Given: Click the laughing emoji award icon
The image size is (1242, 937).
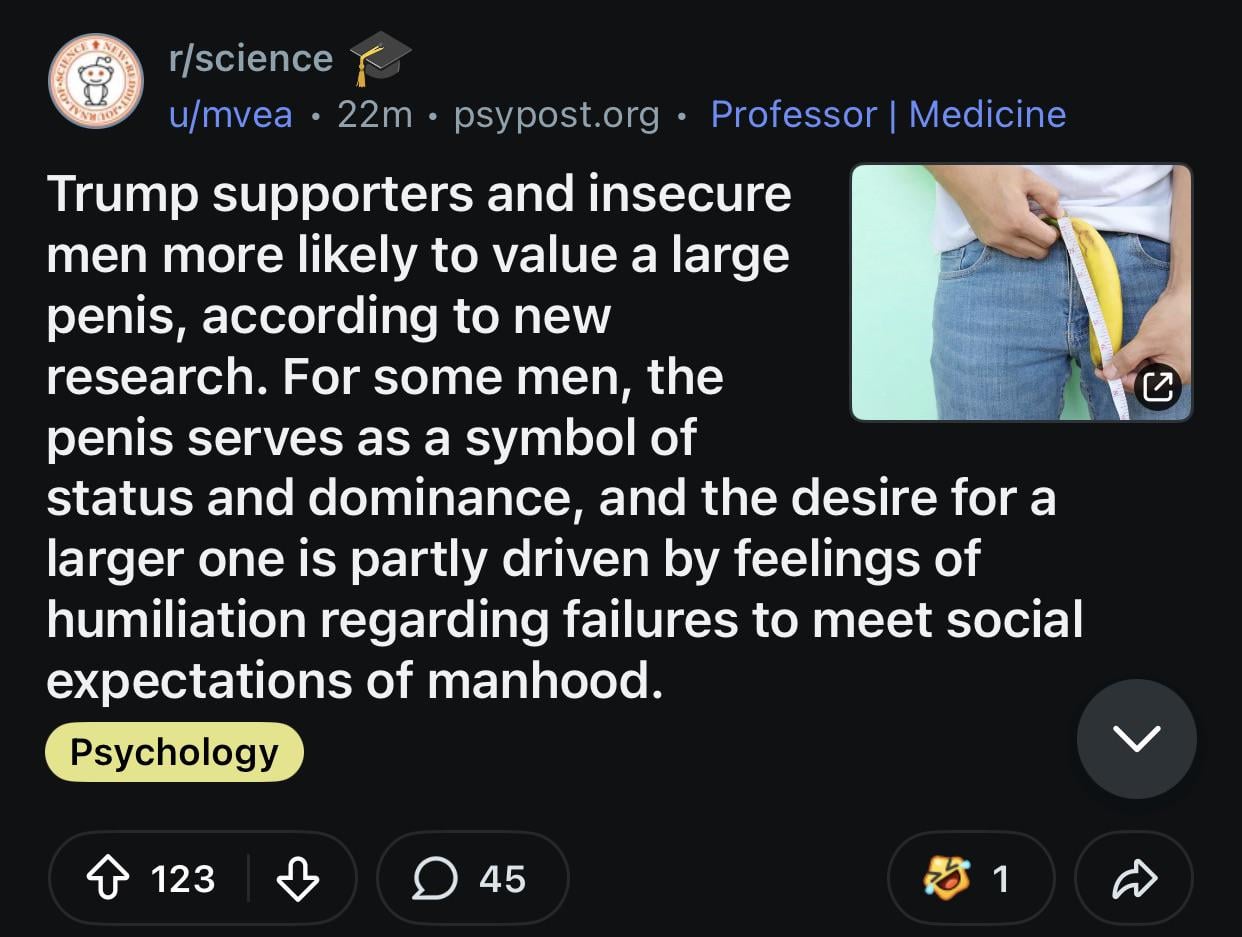Looking at the screenshot, I should pos(945,878).
